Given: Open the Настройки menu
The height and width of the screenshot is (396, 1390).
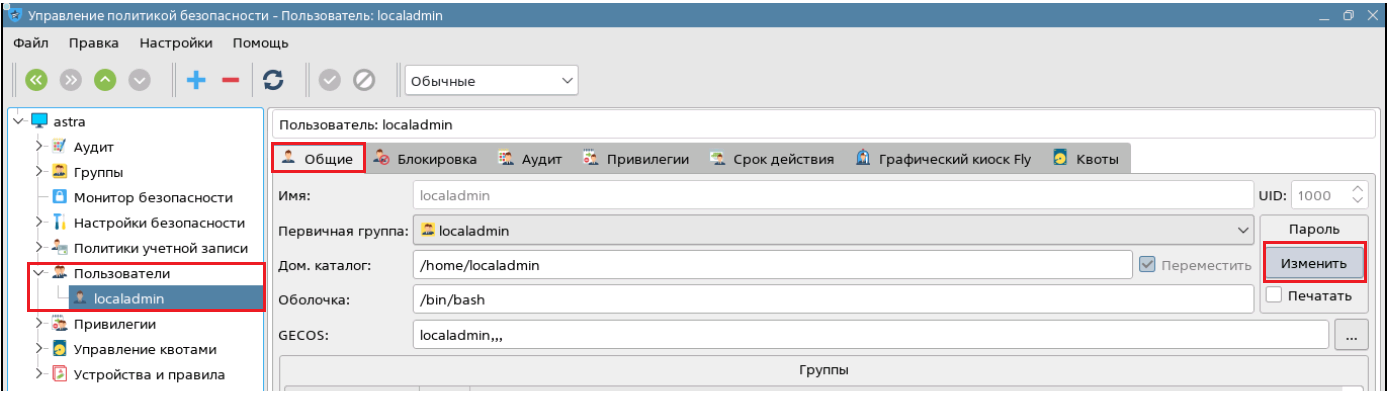Looking at the screenshot, I should coord(176,43).
